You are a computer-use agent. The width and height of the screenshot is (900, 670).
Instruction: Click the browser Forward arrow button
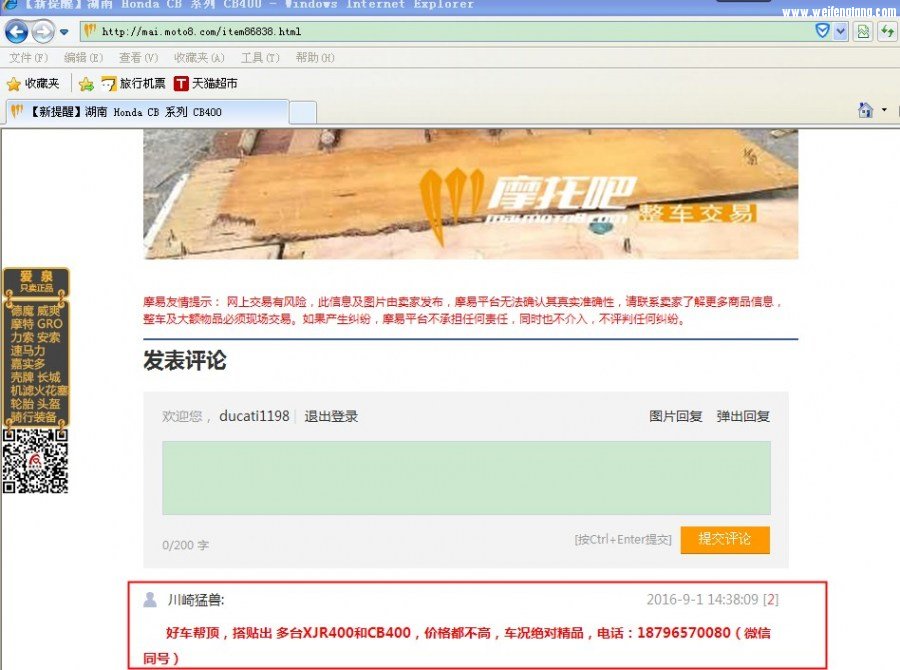pyautogui.click(x=43, y=32)
